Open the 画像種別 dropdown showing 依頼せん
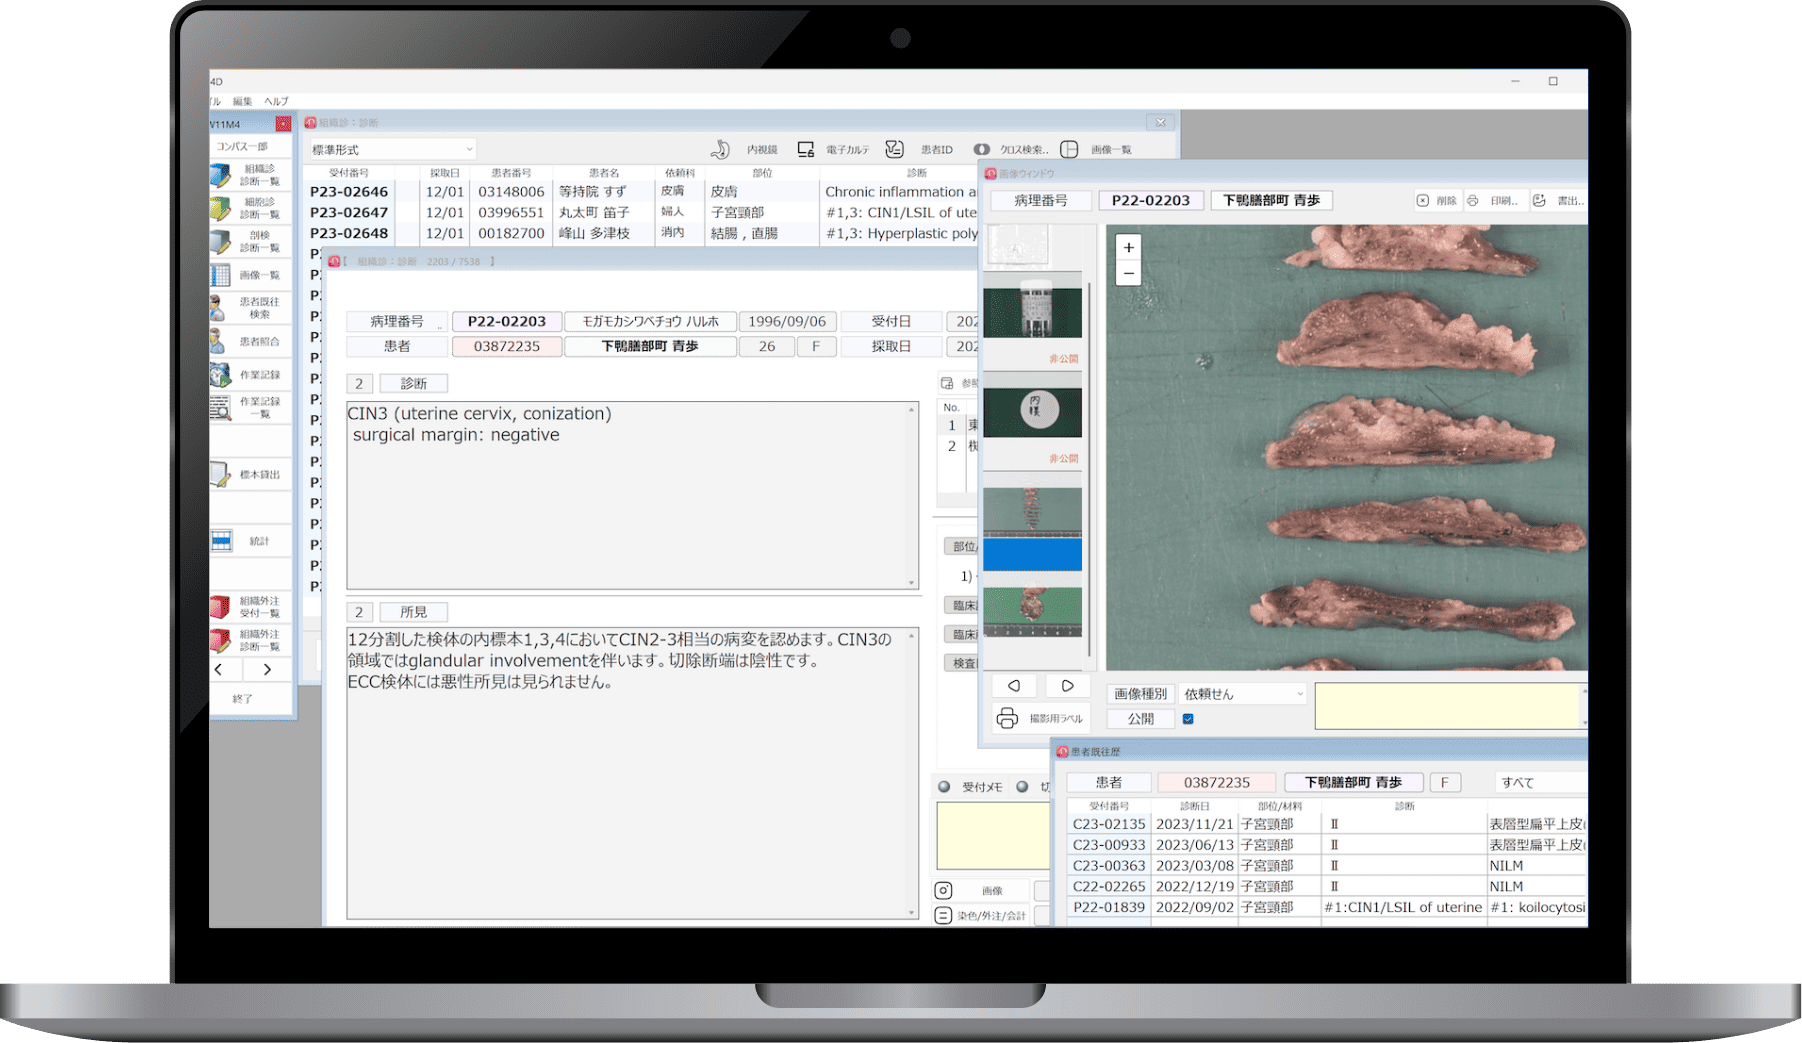The height and width of the screenshot is (1043, 1802). [1242, 694]
